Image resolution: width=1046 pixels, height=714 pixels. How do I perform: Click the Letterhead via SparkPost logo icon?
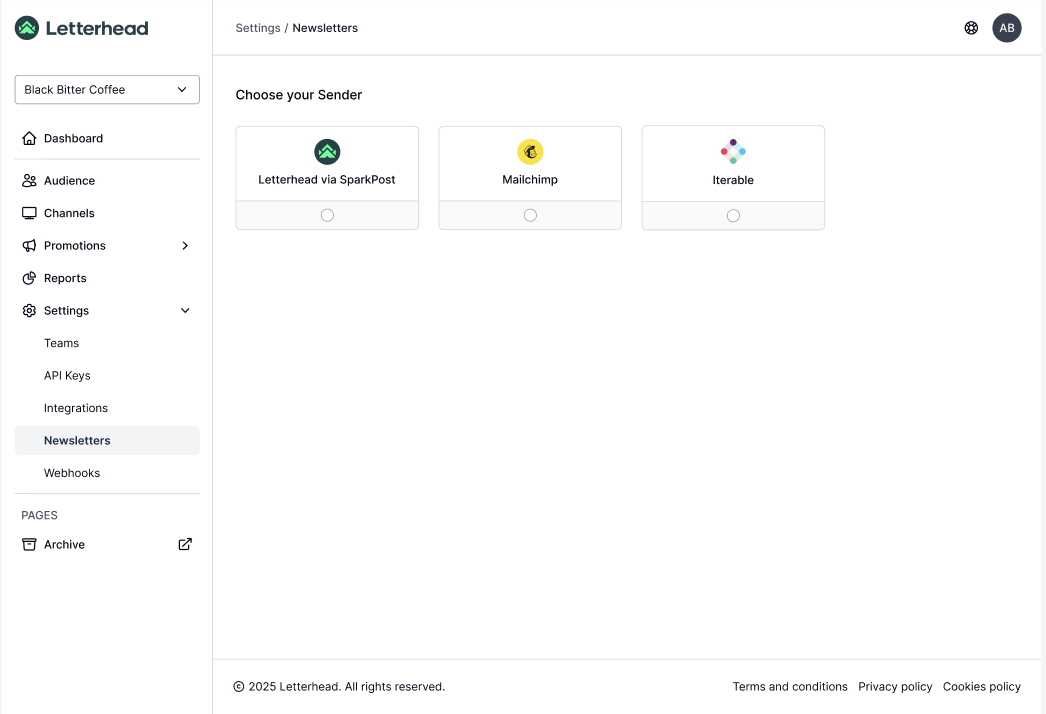pos(327,152)
